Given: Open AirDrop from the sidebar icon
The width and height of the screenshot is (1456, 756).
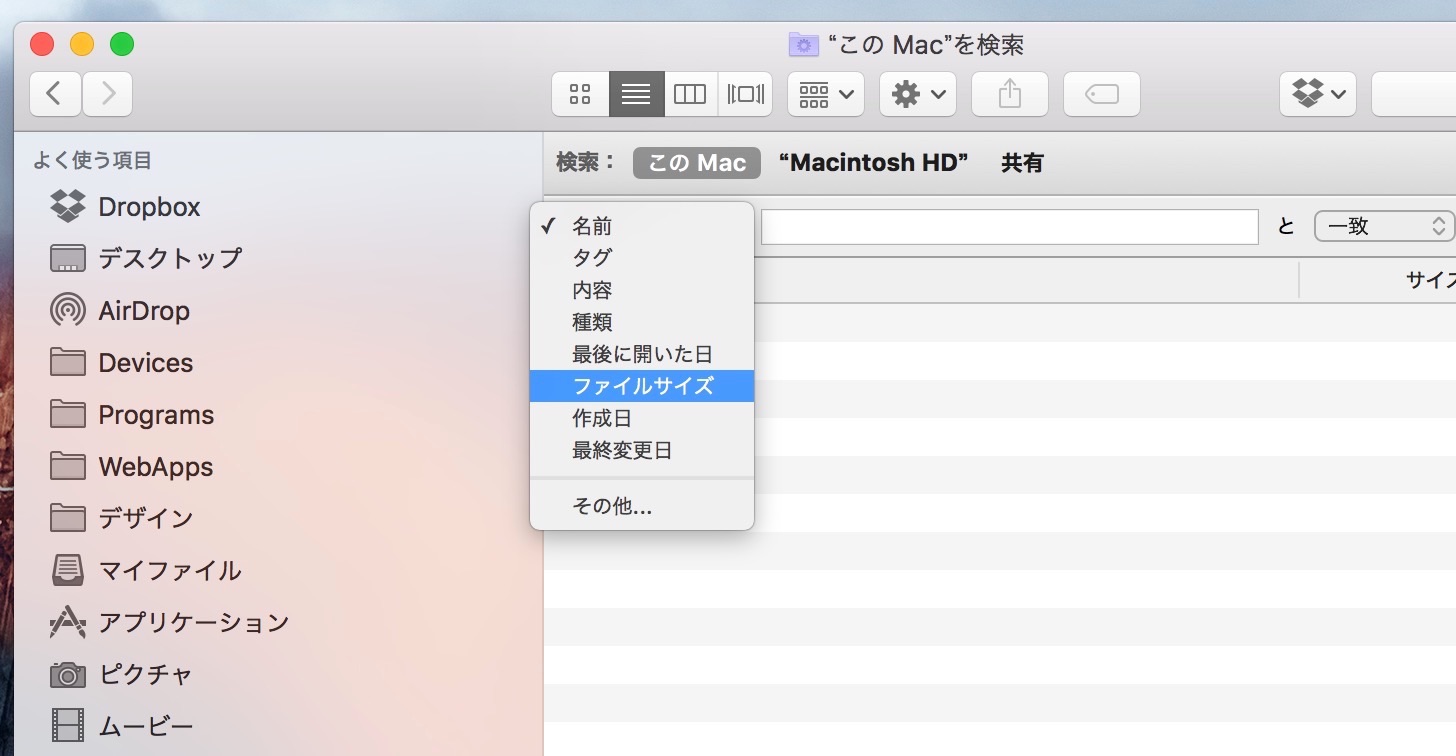Looking at the screenshot, I should click(x=68, y=310).
